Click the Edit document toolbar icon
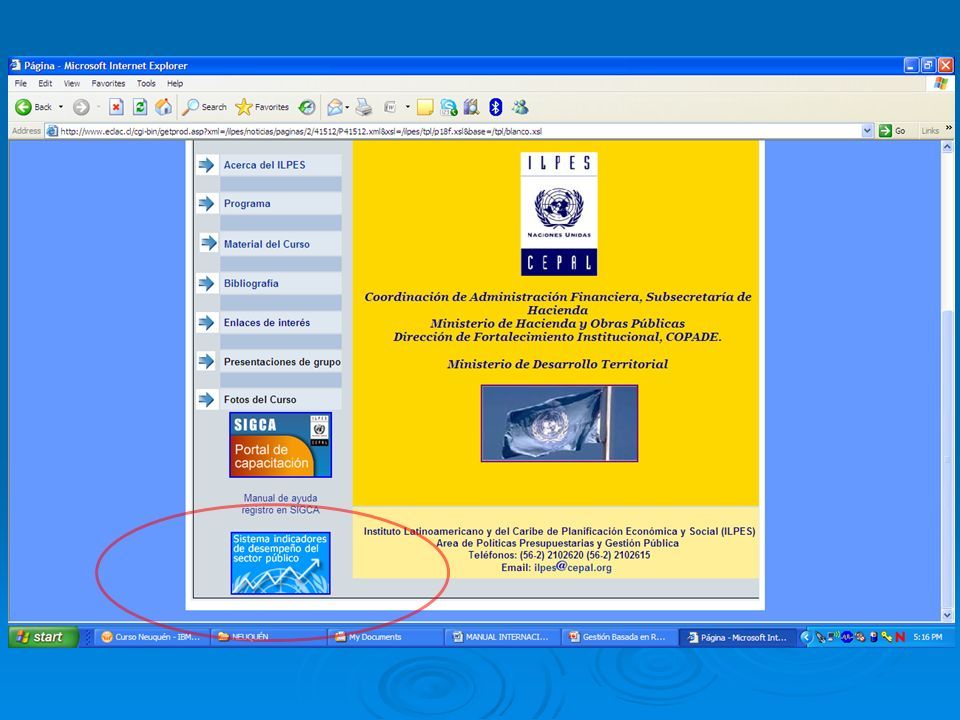The height and width of the screenshot is (720, 960). click(390, 107)
